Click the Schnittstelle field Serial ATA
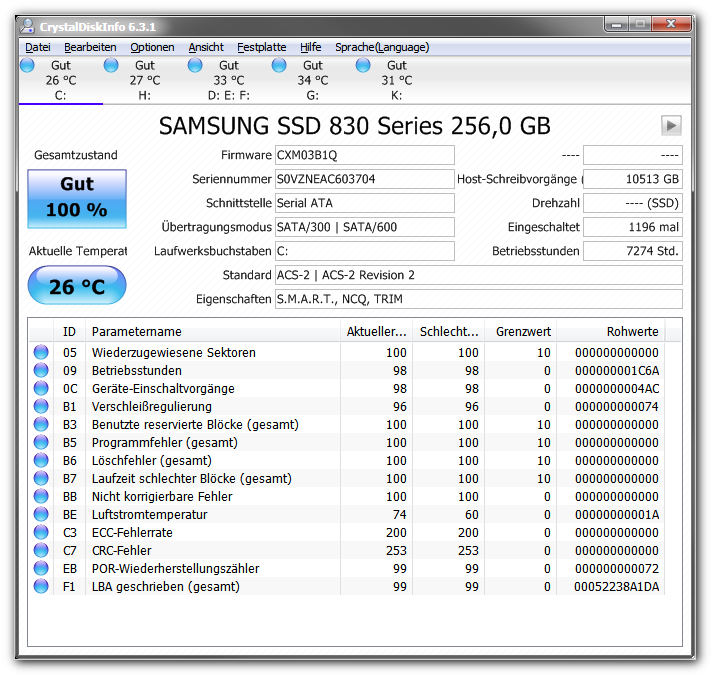 click(x=365, y=203)
